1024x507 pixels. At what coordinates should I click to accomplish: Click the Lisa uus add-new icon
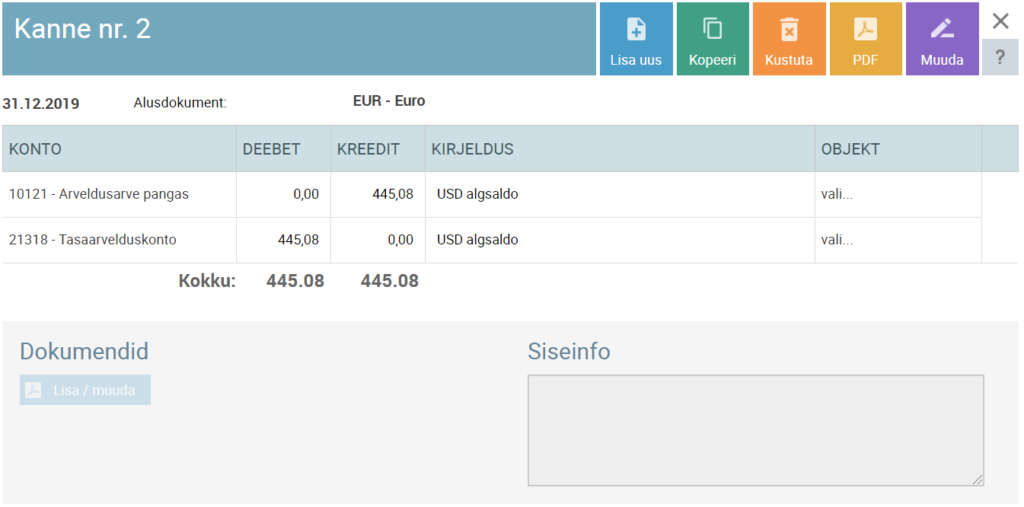click(636, 30)
